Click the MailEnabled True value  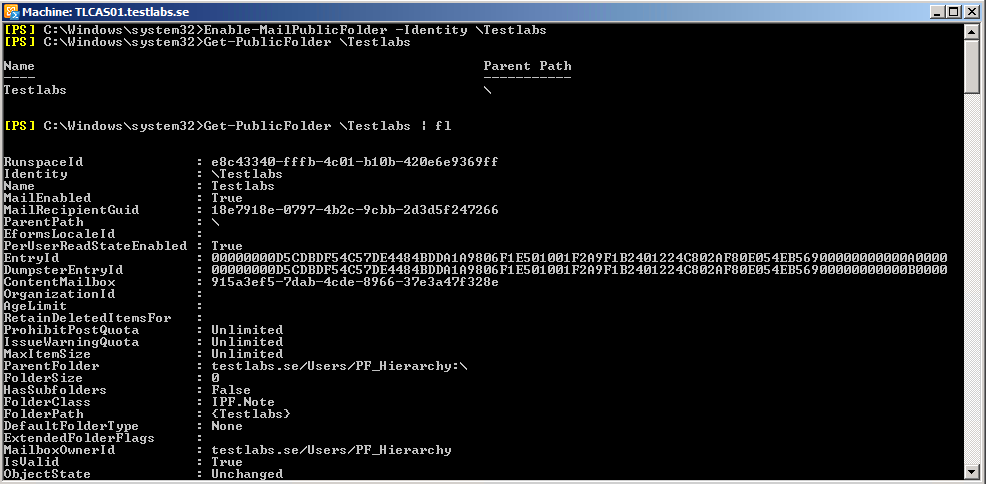click(227, 198)
